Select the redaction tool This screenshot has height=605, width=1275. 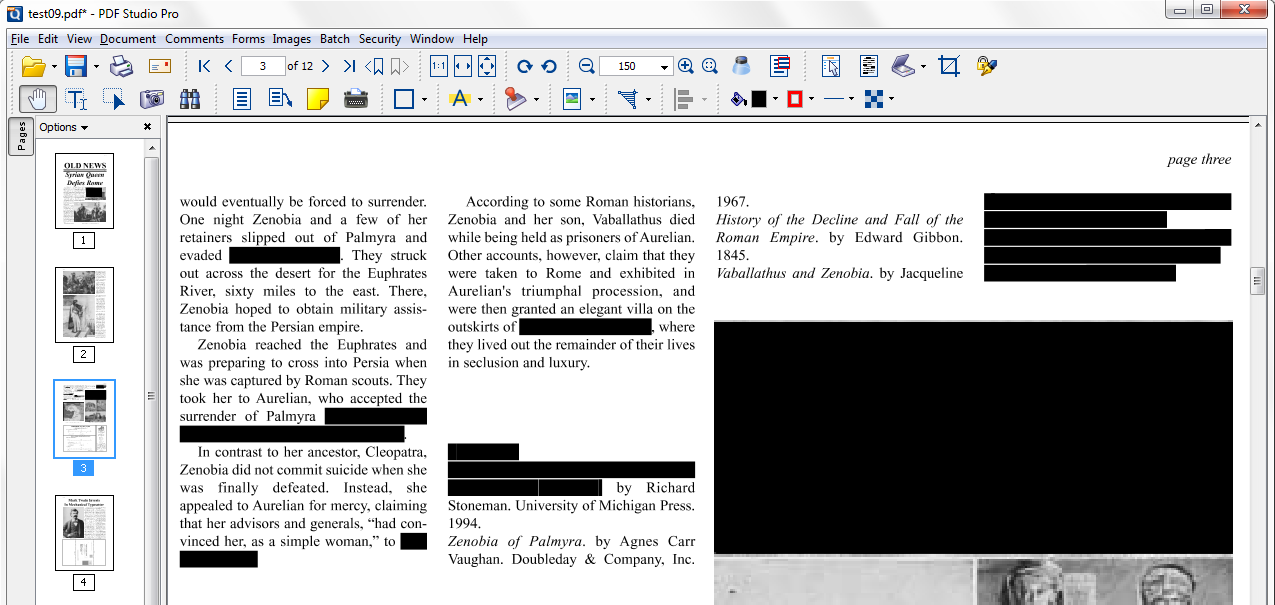pos(778,66)
